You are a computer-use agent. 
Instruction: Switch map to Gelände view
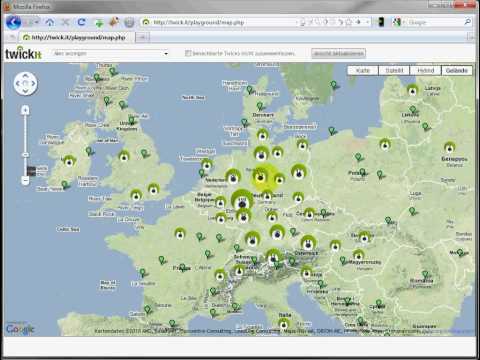[457, 70]
